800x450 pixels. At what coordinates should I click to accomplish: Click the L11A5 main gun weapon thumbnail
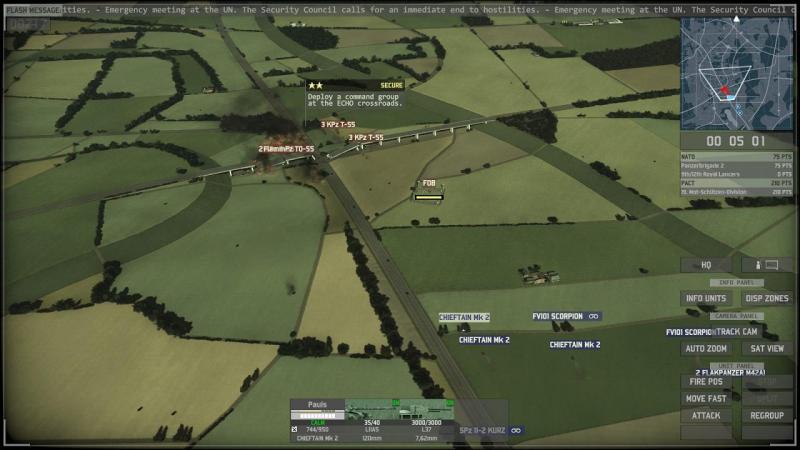pos(372,410)
